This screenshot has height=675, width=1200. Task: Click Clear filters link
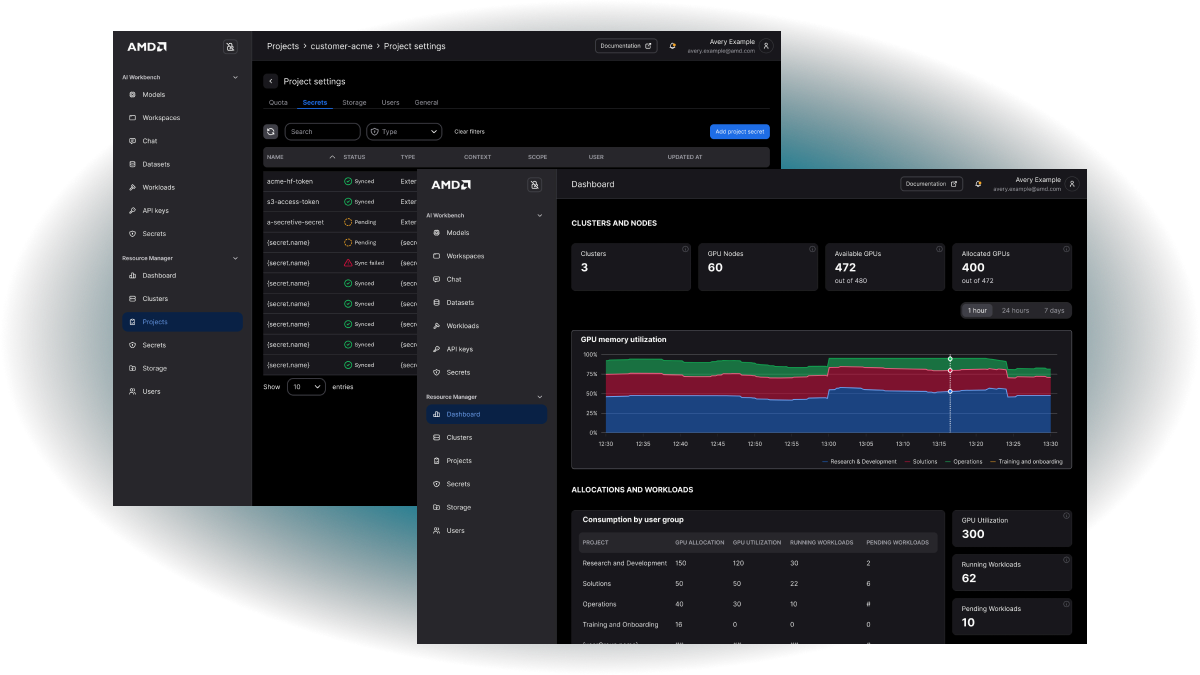[469, 132]
